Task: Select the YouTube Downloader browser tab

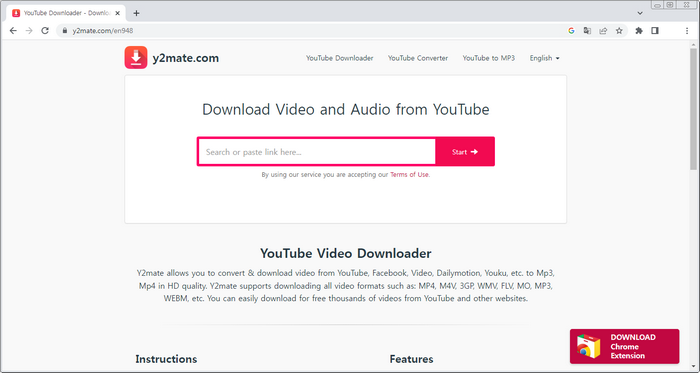Action: point(66,13)
